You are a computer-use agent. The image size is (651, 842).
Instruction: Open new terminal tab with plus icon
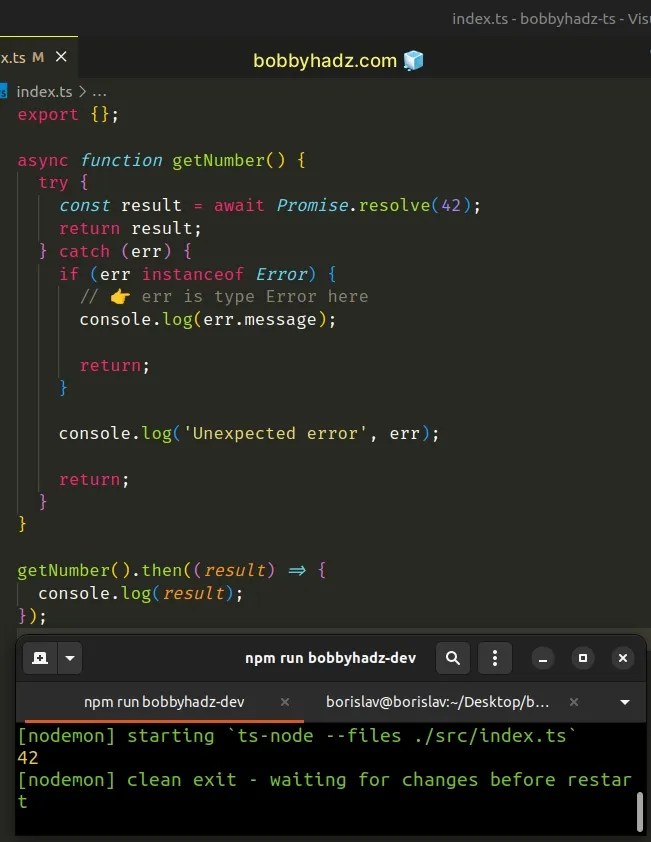click(x=40, y=658)
